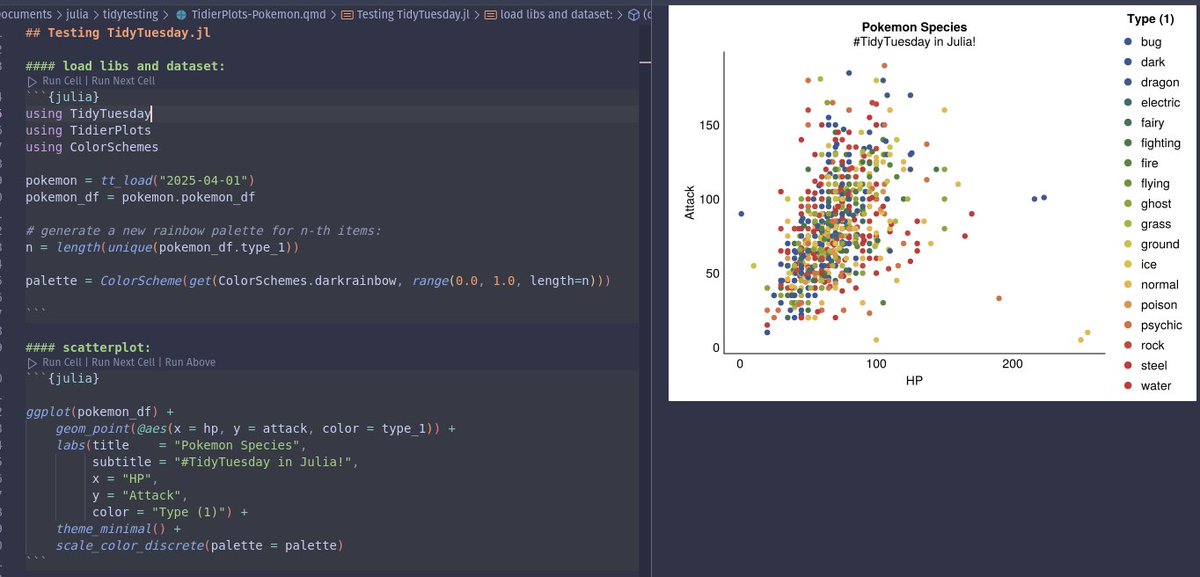Click the 'steel' legend label

(x=1154, y=366)
